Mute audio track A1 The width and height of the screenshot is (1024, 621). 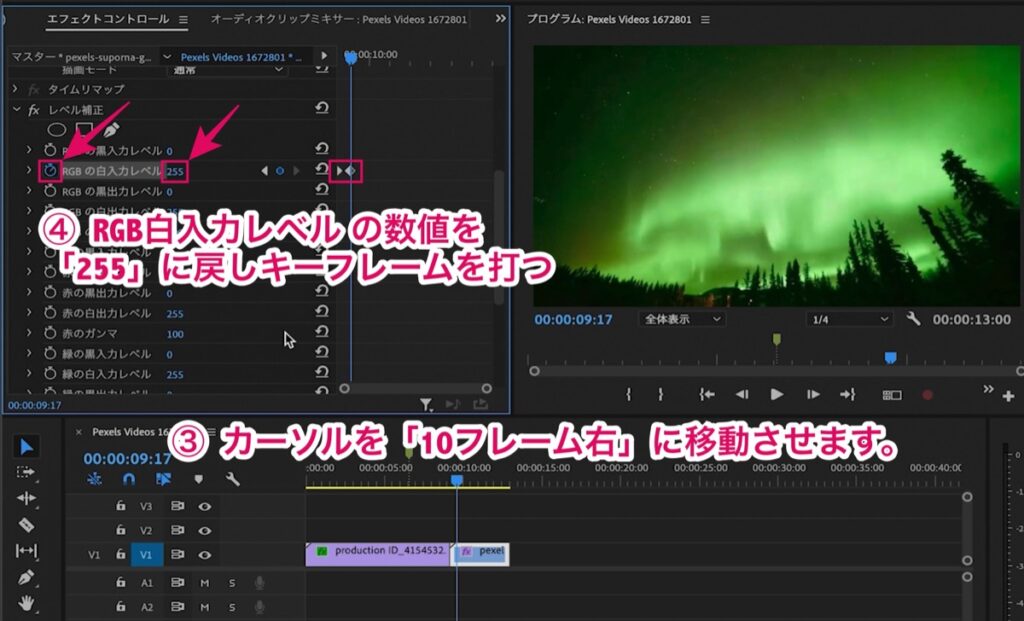point(204,582)
